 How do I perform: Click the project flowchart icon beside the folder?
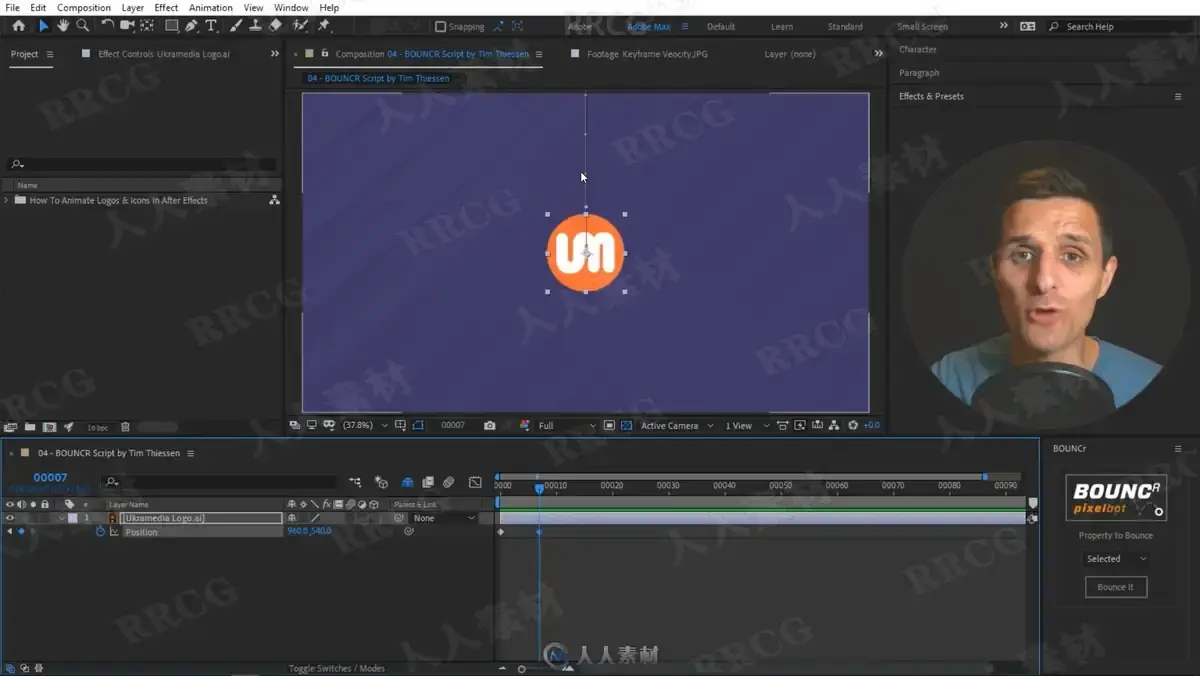click(274, 200)
